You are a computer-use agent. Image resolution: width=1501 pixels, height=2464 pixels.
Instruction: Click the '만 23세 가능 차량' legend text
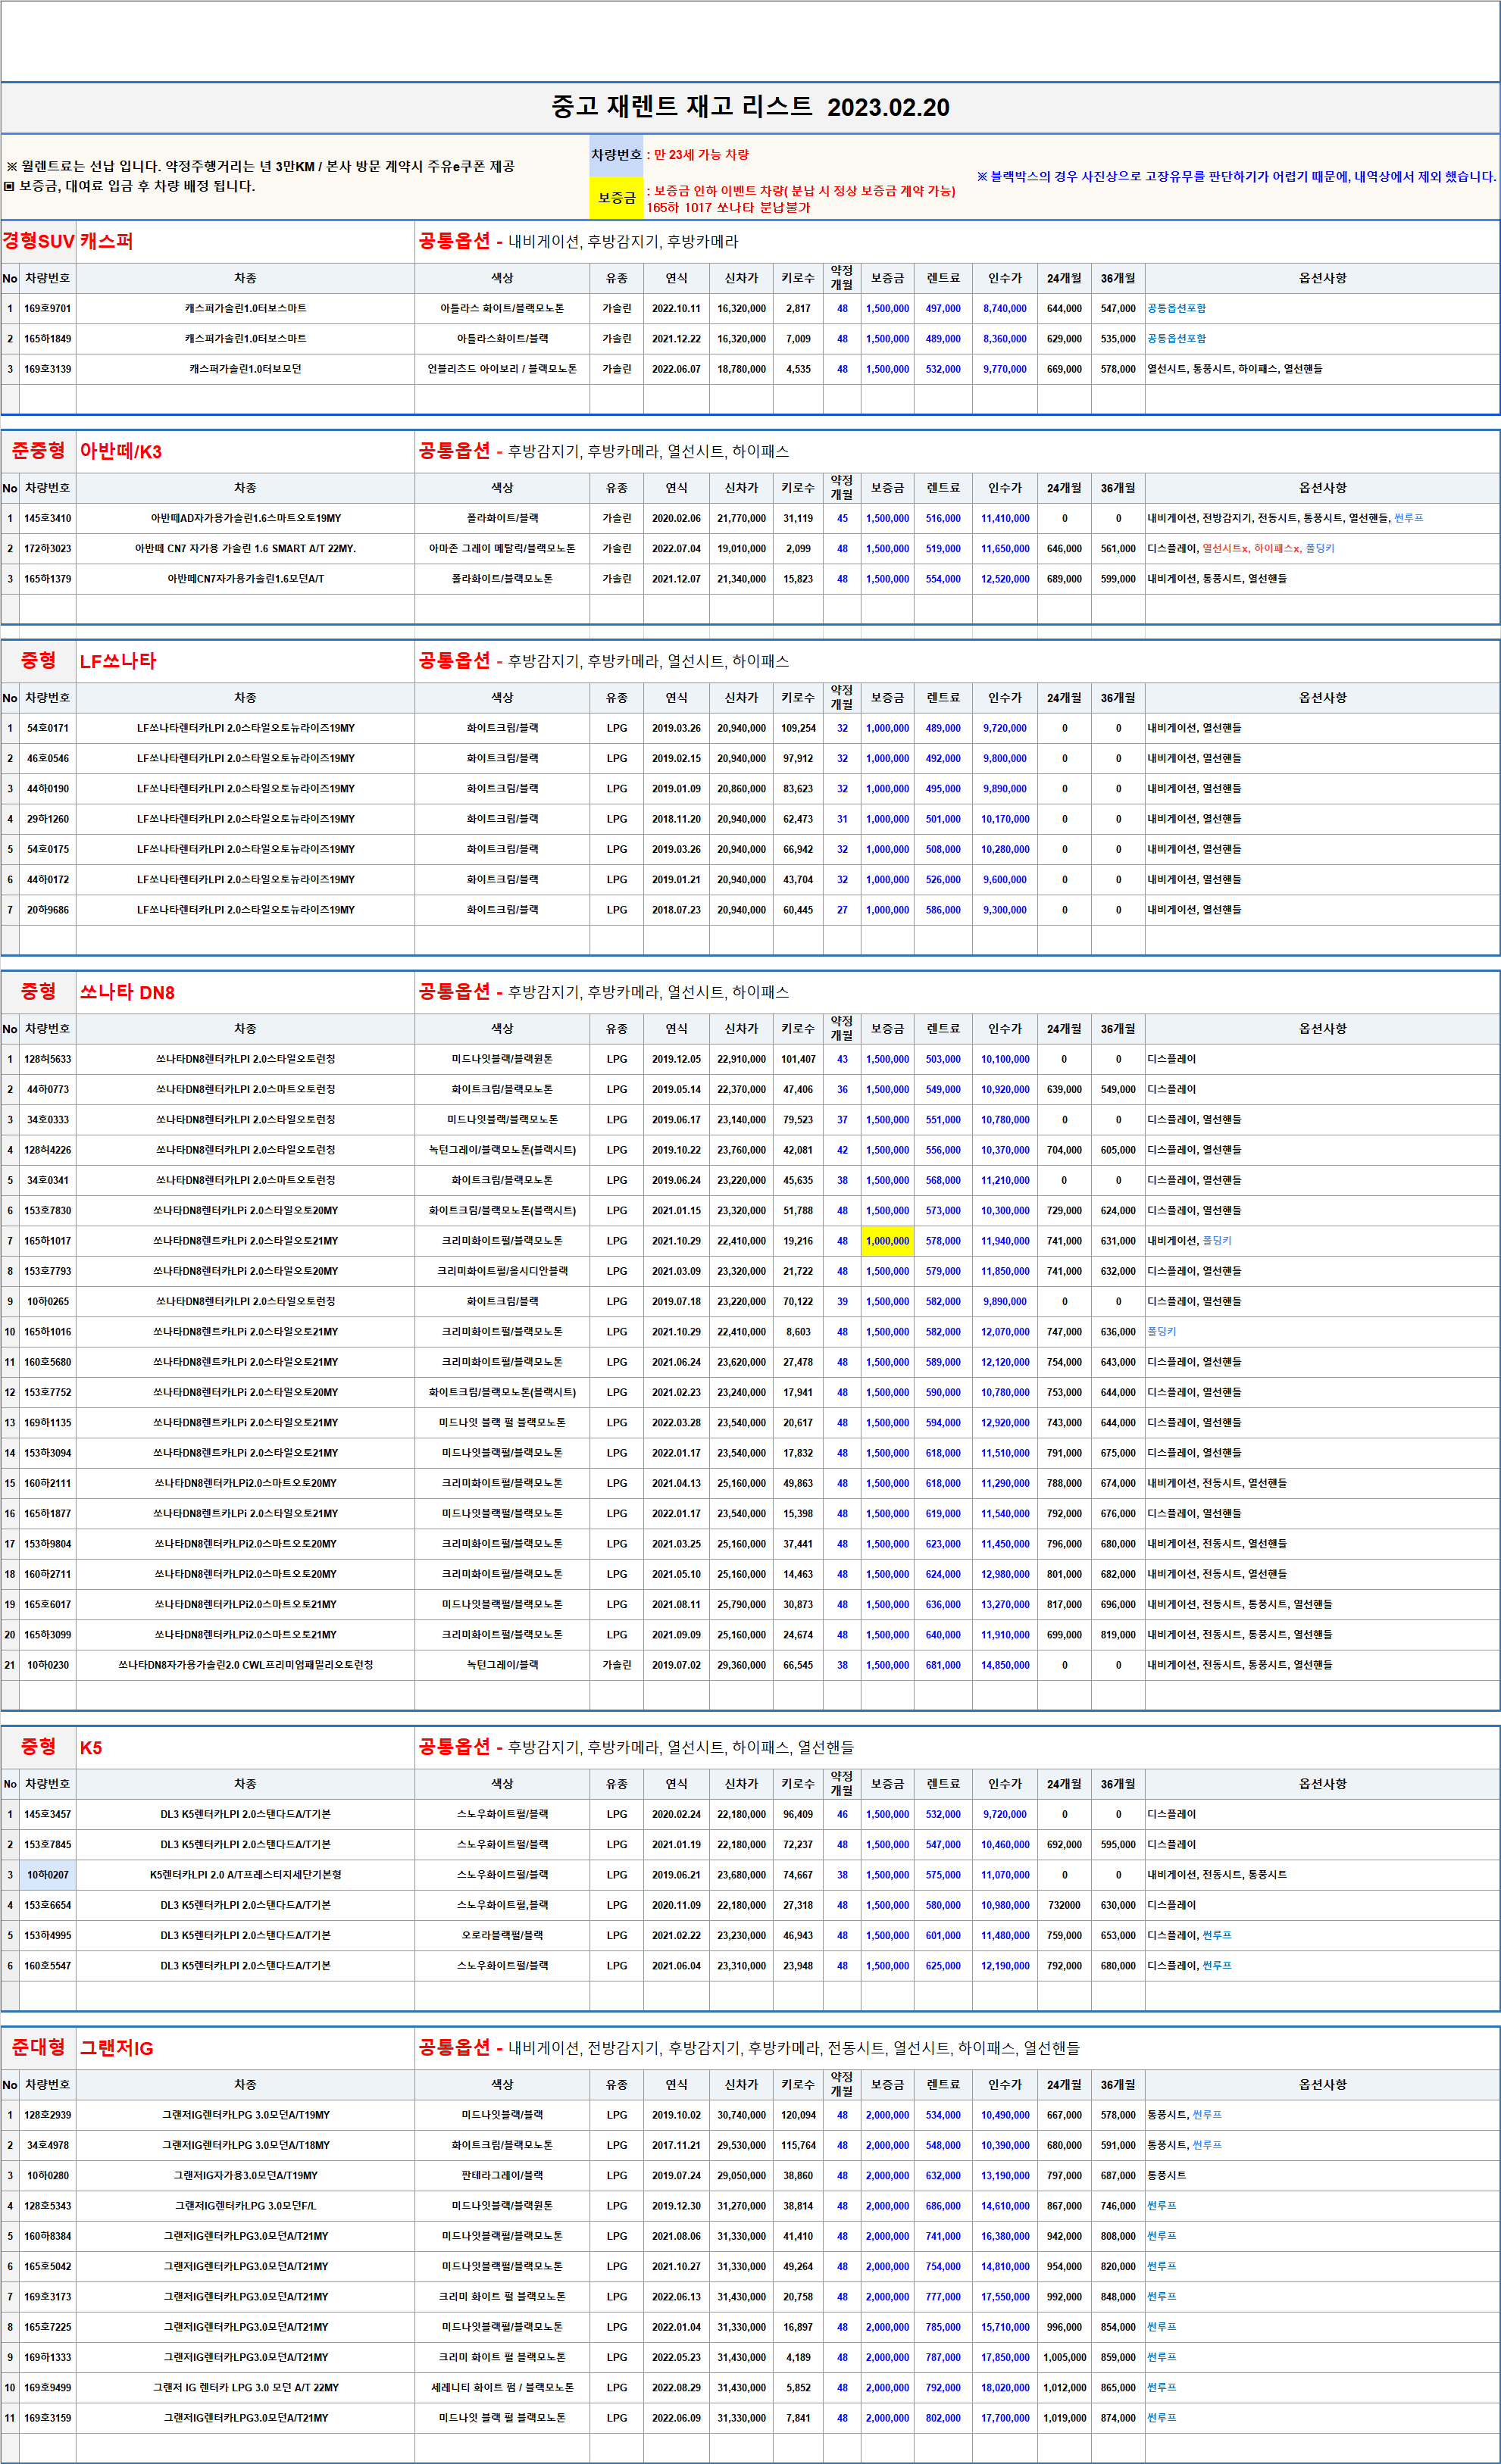click(701, 155)
